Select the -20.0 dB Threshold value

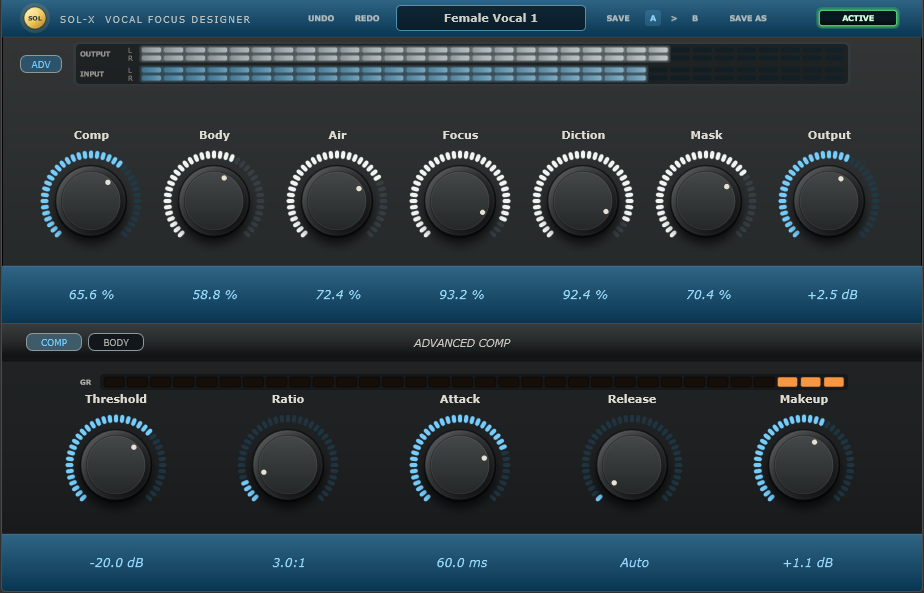point(116,563)
